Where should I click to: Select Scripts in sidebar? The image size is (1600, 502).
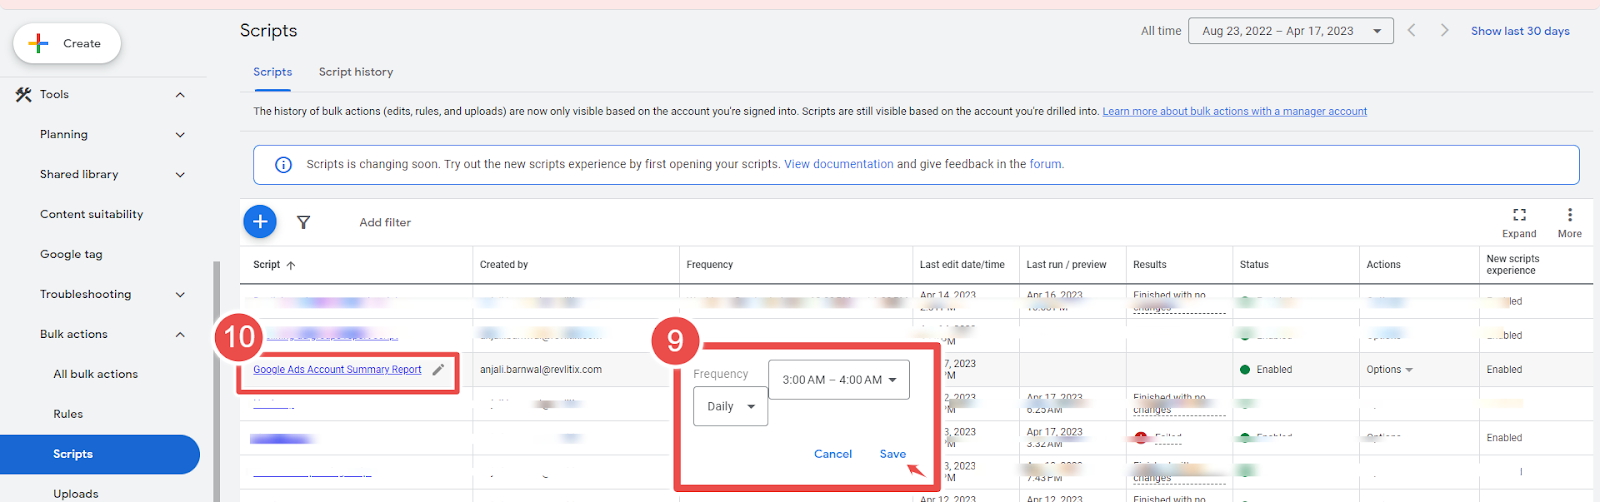[x=100, y=454]
